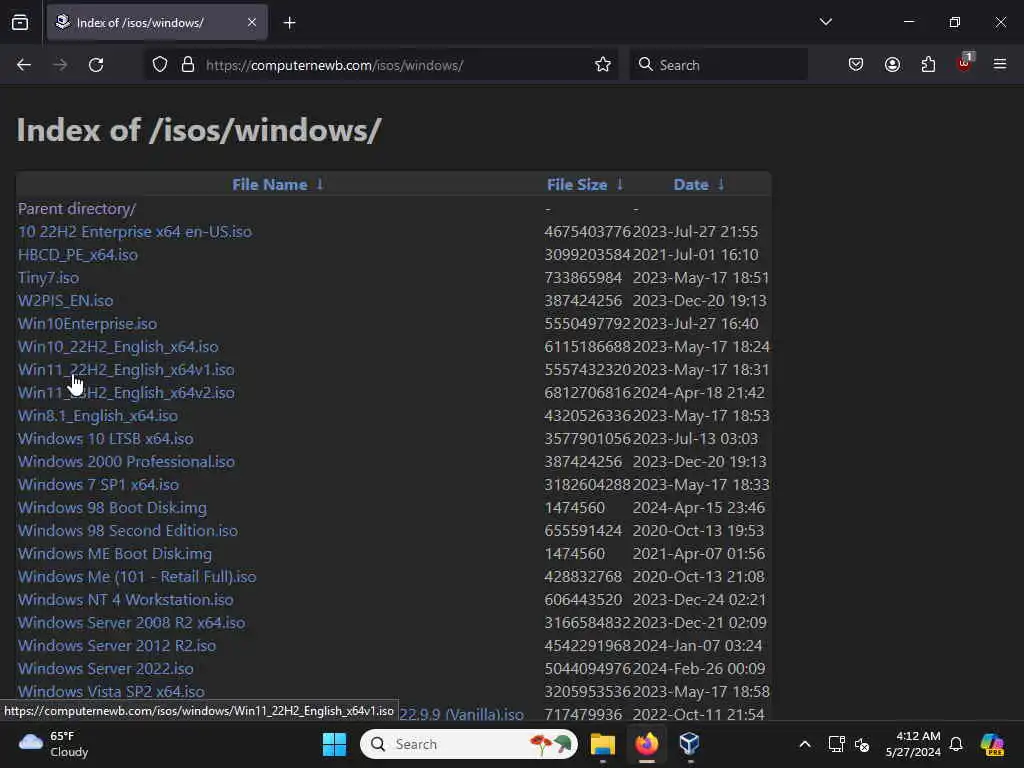1024x768 pixels.
Task: Open Windows Start menu
Action: click(x=334, y=744)
